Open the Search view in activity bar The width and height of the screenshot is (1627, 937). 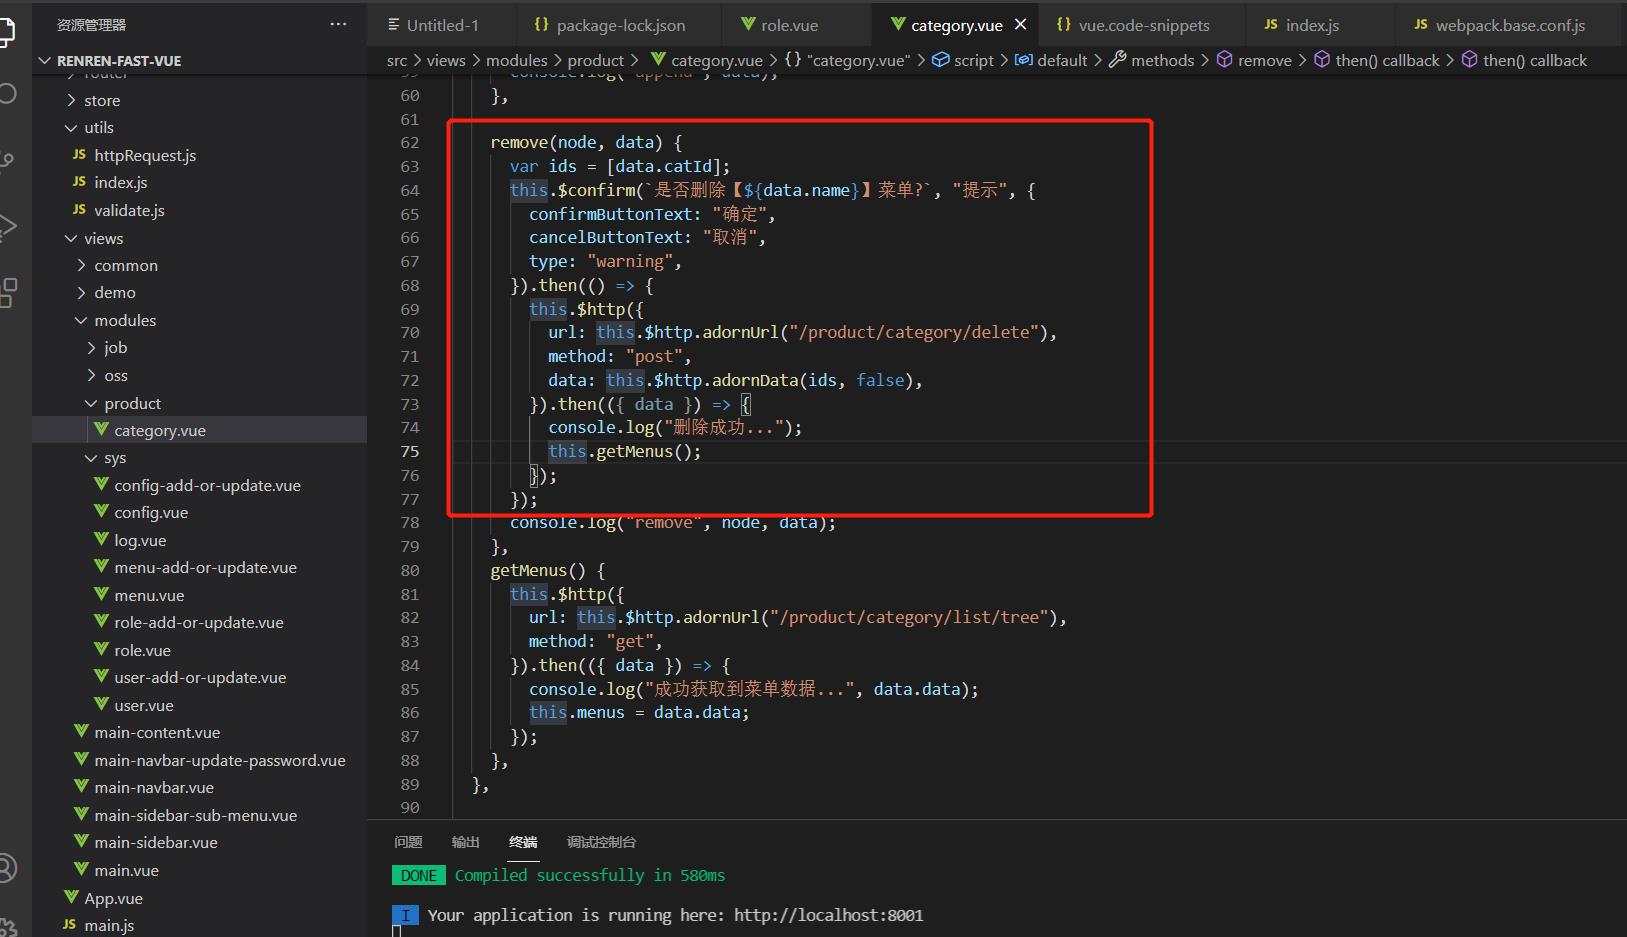click(7, 94)
